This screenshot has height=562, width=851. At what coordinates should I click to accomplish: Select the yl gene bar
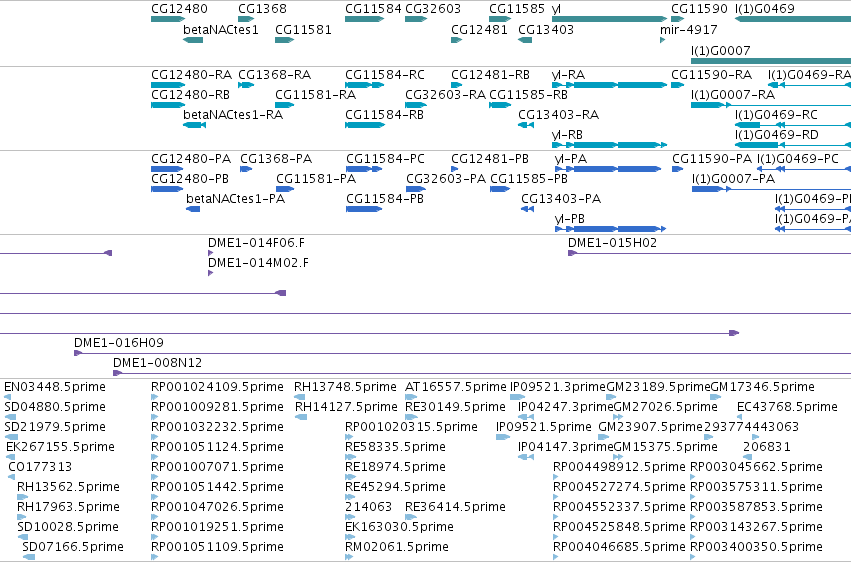609,19
